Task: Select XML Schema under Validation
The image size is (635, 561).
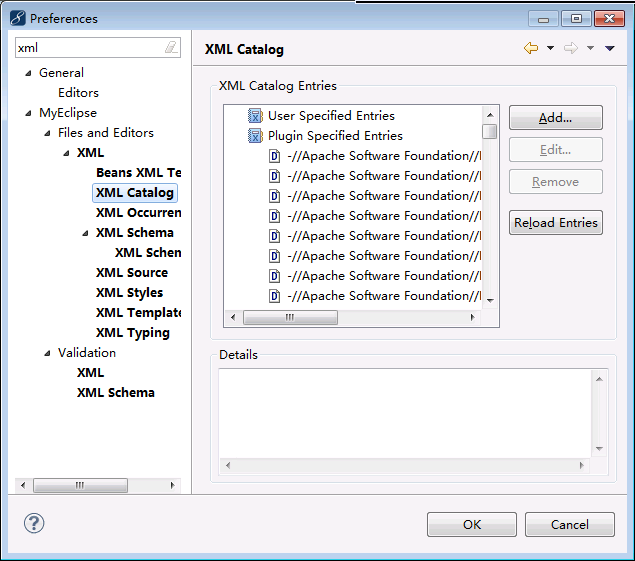Action: 116,392
